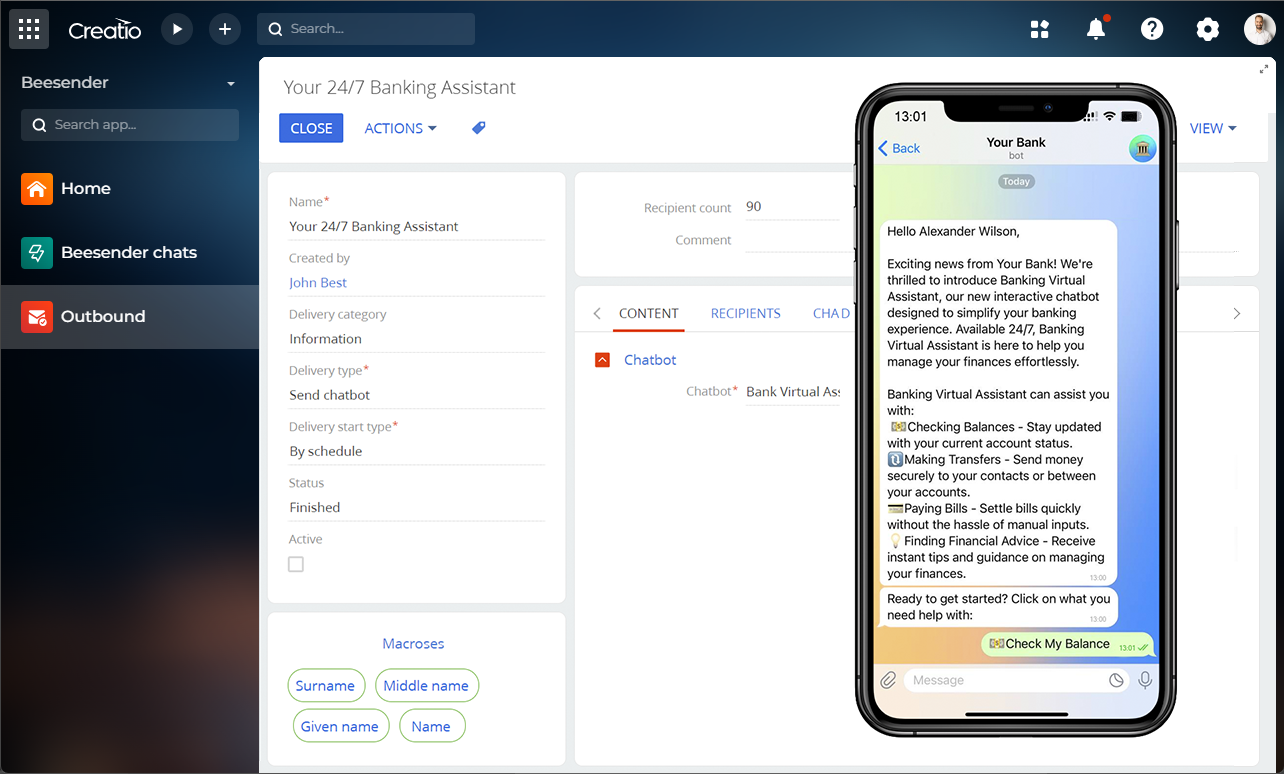The height and width of the screenshot is (774, 1284).
Task: Tap Back in the phone chat
Action: [x=899, y=148]
